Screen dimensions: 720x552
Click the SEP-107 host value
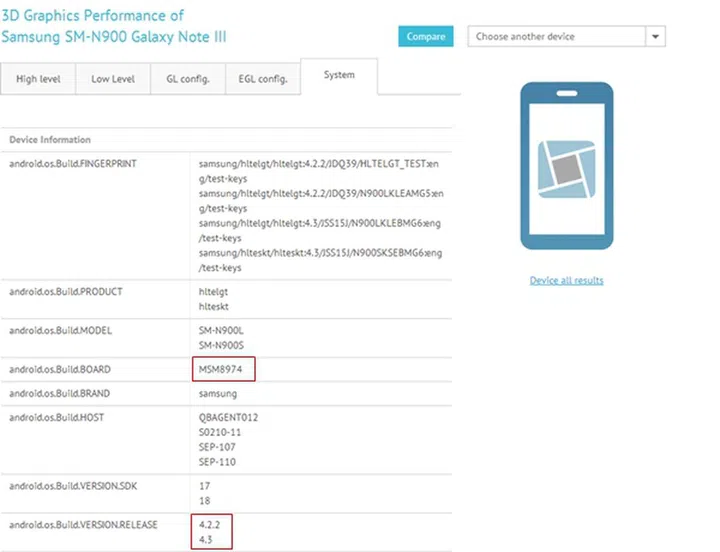point(217,447)
